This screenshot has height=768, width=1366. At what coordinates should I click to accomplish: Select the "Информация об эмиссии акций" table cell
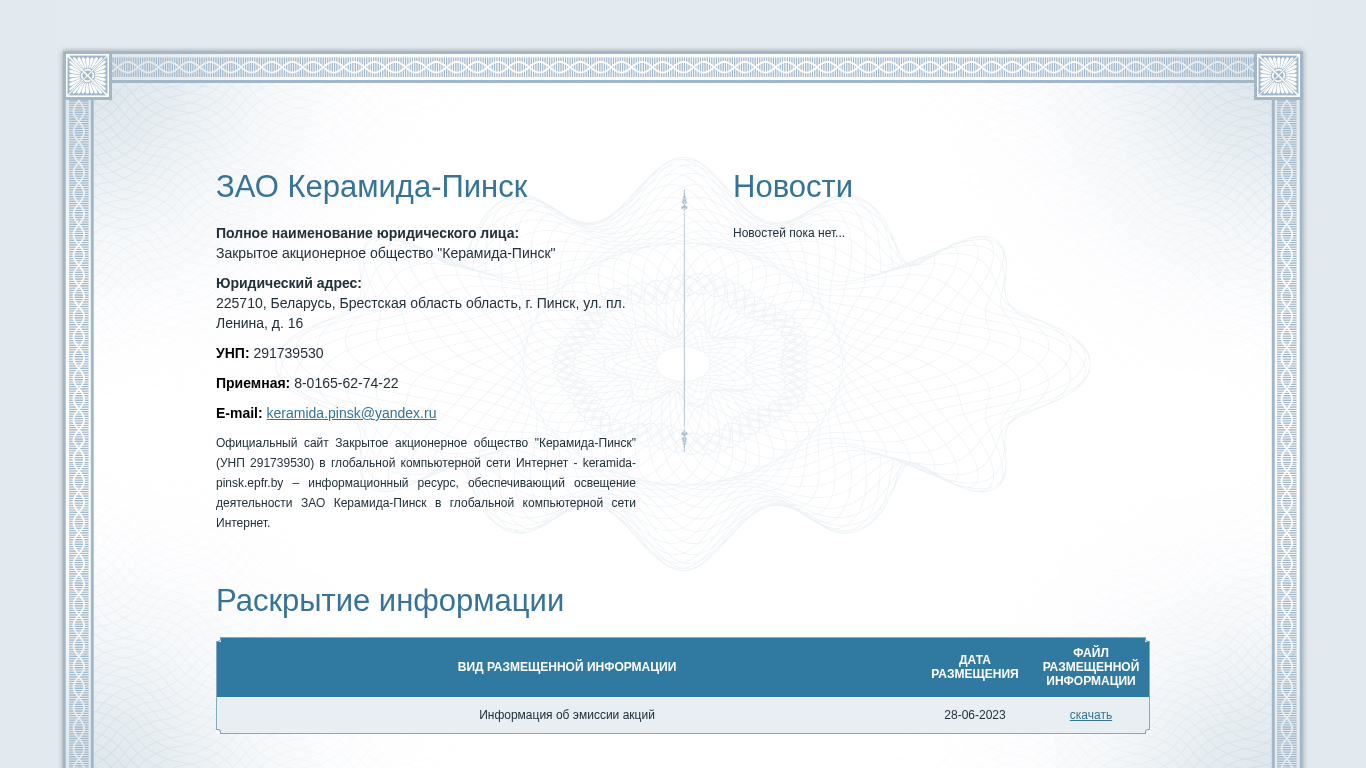[x=567, y=715]
